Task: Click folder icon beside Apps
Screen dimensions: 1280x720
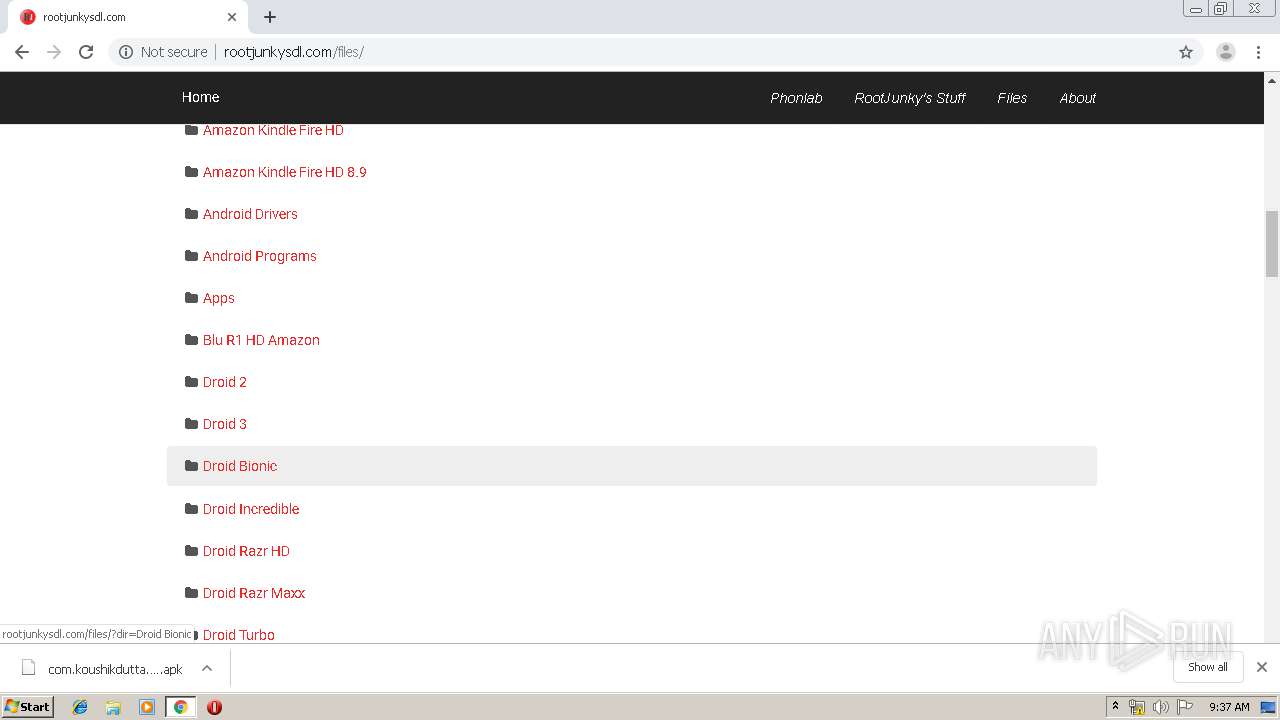Action: pyautogui.click(x=191, y=297)
